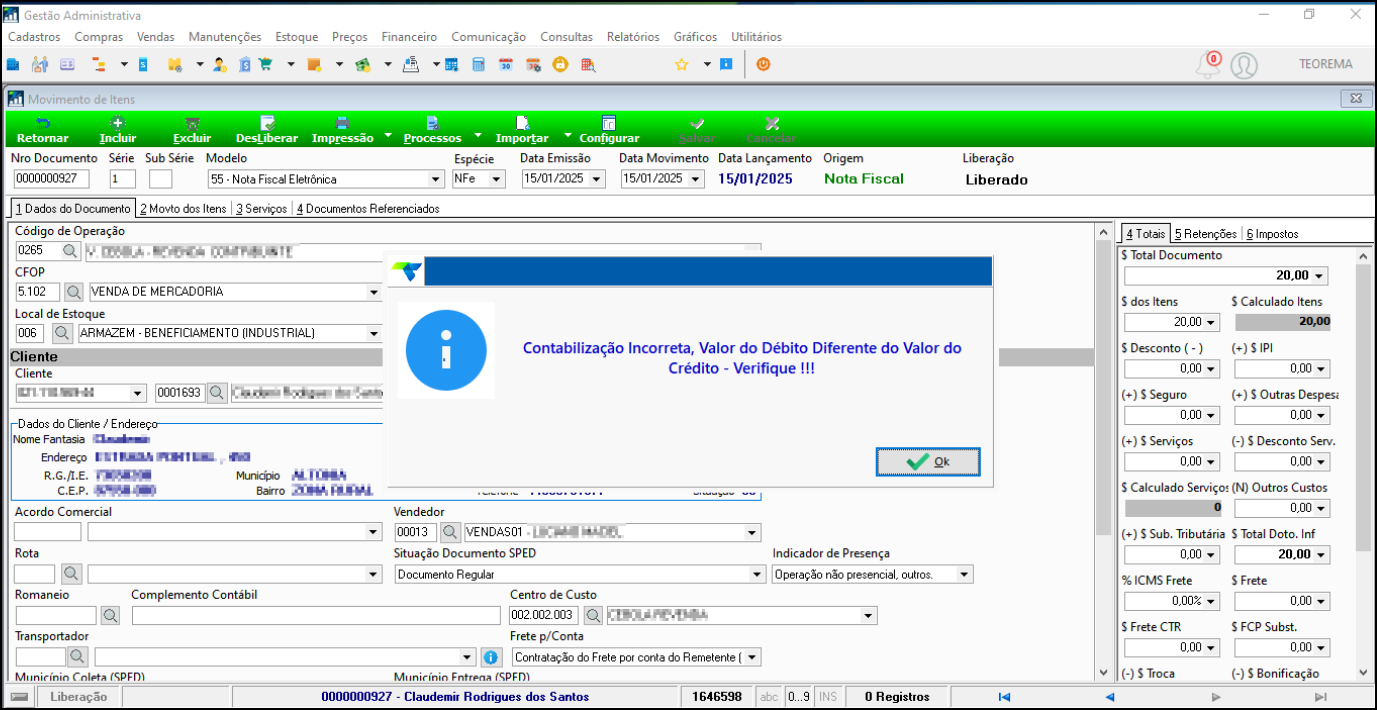Open the calculator icon in top toolbar
The width and height of the screenshot is (1377, 710).
(x=478, y=64)
